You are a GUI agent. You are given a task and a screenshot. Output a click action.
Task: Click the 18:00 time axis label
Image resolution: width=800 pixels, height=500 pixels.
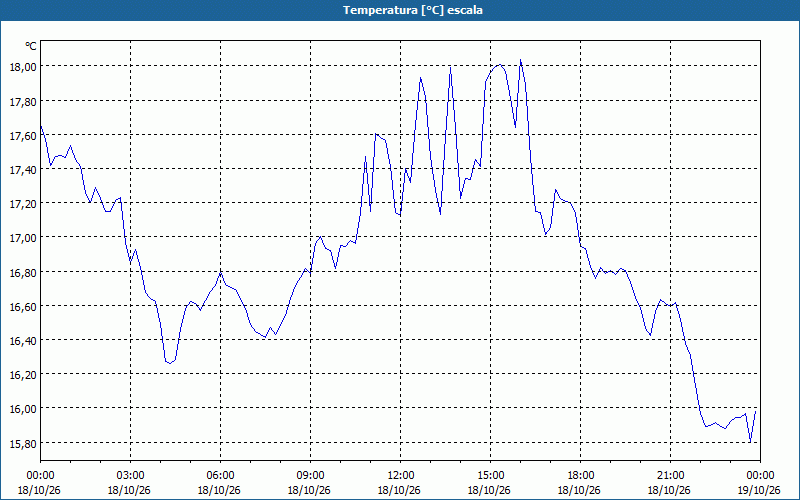pos(581,476)
